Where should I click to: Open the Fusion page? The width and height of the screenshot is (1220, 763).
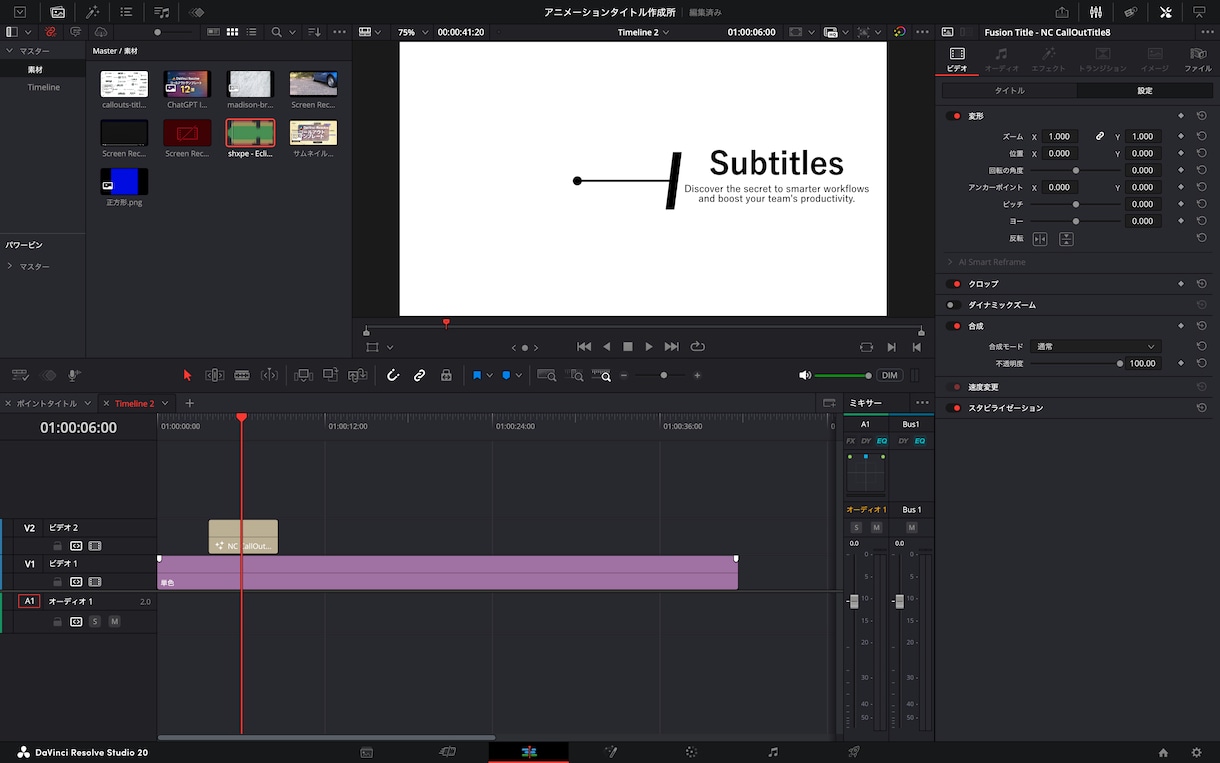pos(610,752)
